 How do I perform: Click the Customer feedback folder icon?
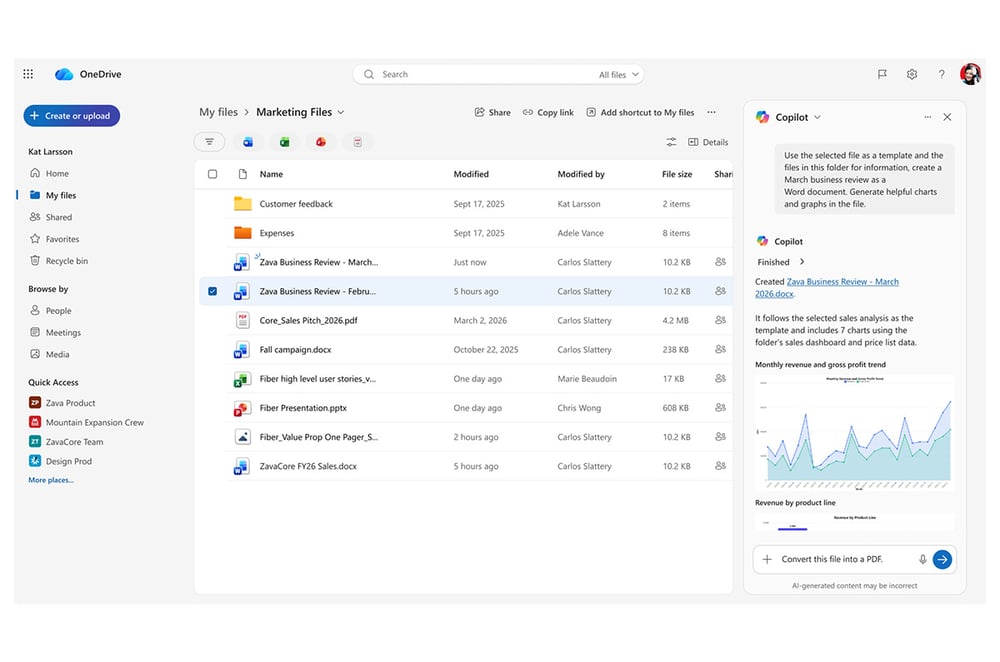242,204
